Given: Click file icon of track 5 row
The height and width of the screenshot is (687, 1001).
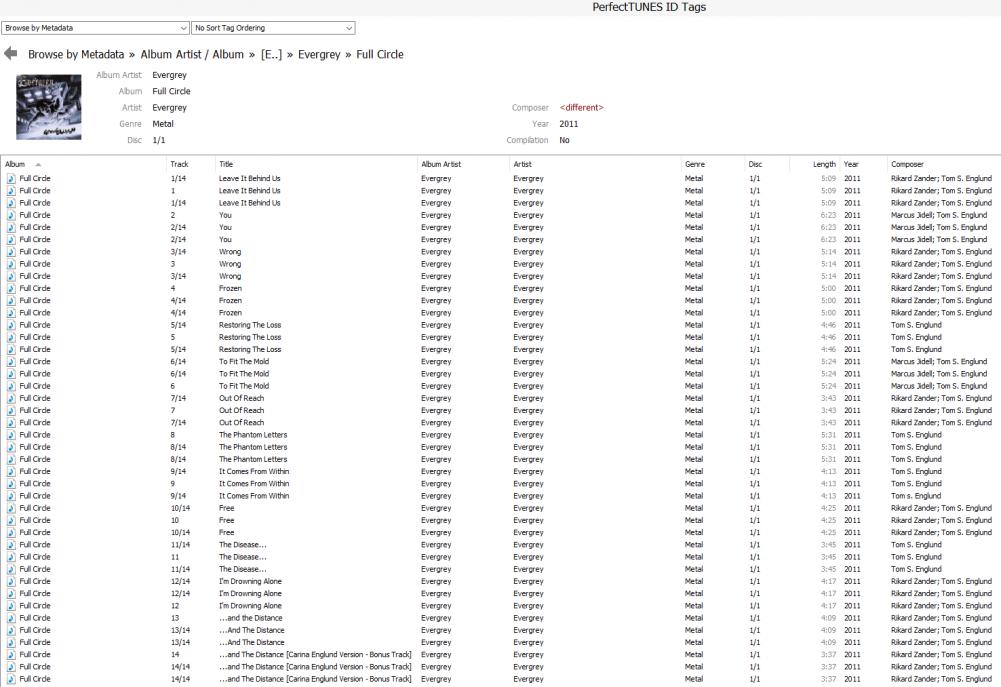Looking at the screenshot, I should pyautogui.click(x=11, y=337).
